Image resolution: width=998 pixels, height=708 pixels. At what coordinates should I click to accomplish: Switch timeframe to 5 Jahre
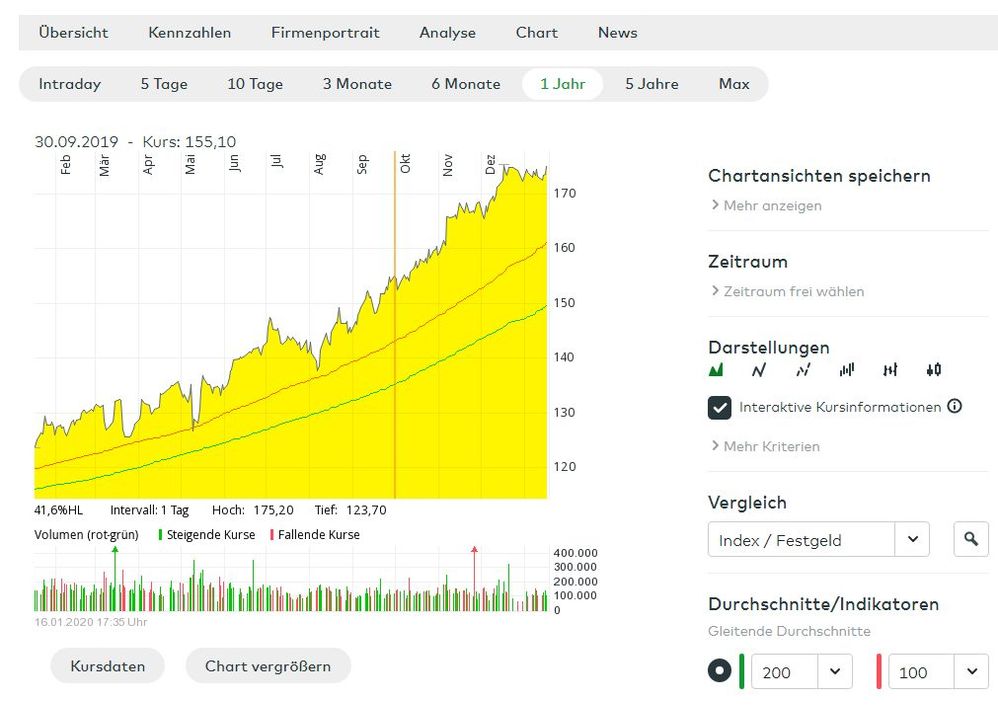[x=652, y=84]
